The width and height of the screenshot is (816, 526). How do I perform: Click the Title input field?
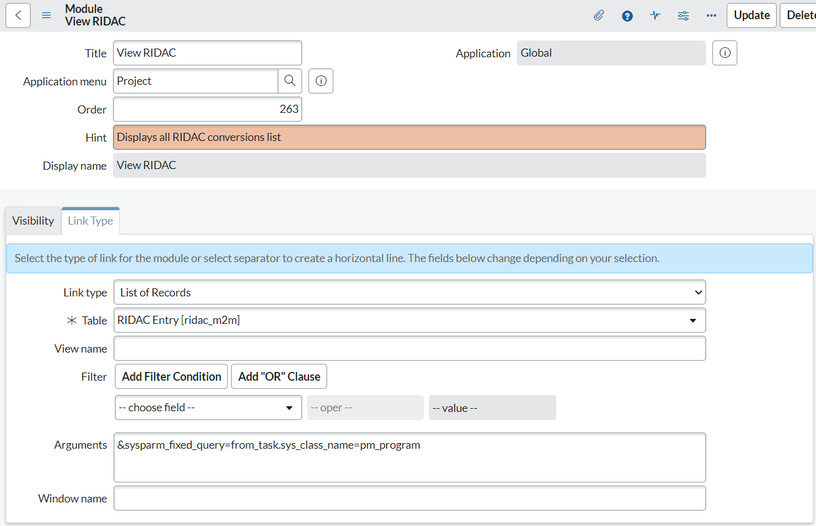(x=207, y=53)
